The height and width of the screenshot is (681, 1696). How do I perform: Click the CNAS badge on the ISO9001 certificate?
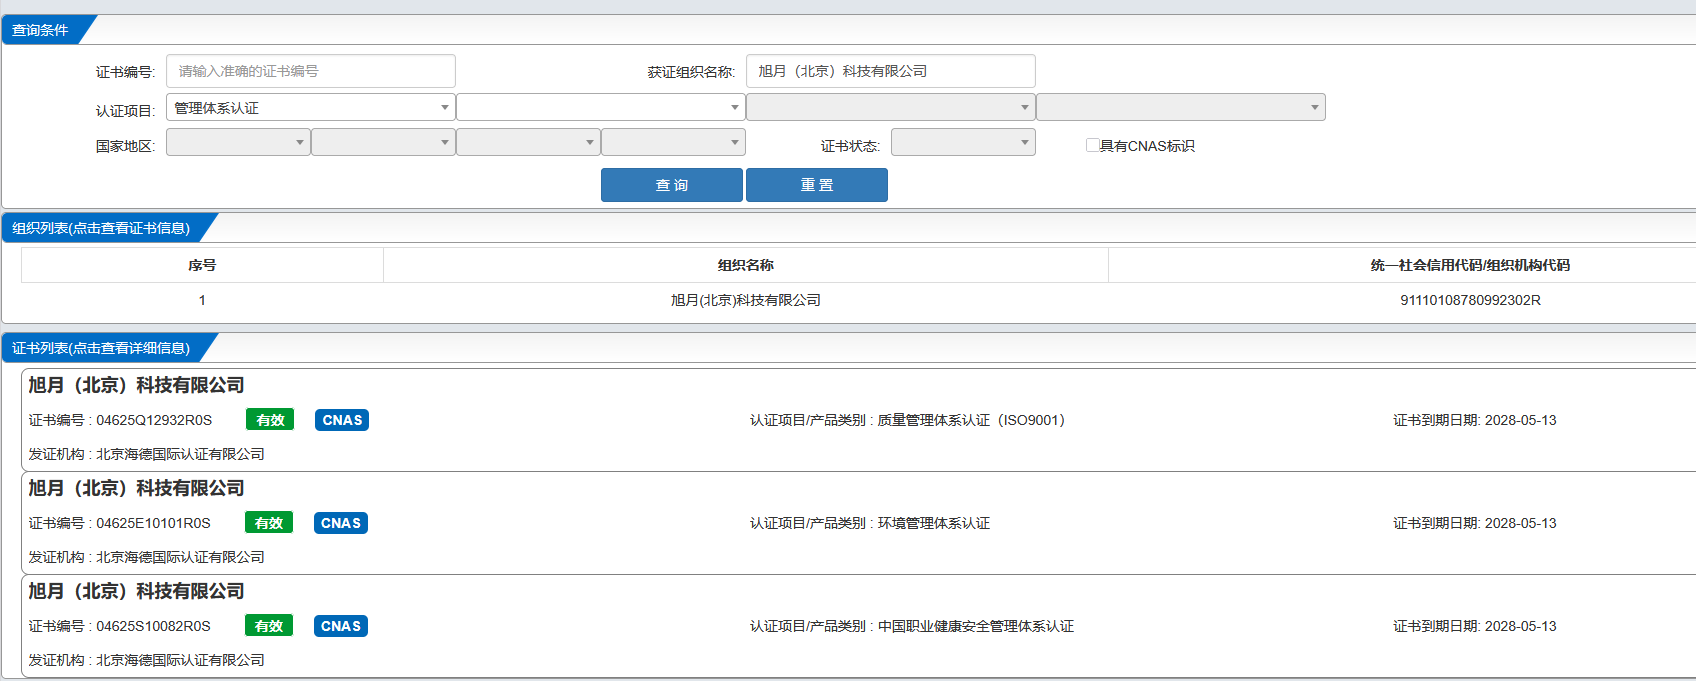pos(342,420)
